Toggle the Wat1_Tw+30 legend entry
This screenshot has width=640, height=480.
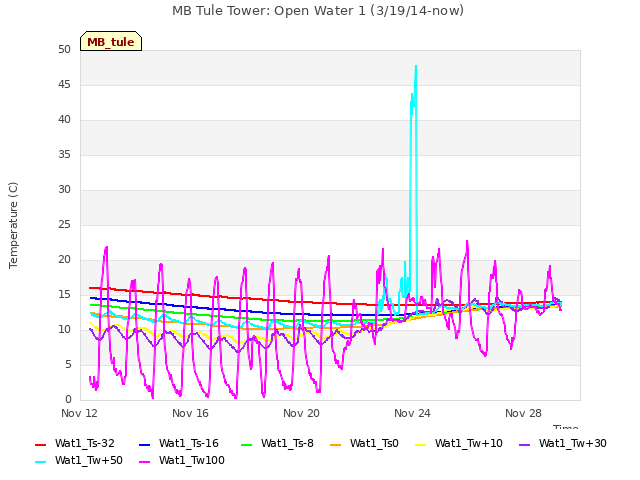point(563,444)
